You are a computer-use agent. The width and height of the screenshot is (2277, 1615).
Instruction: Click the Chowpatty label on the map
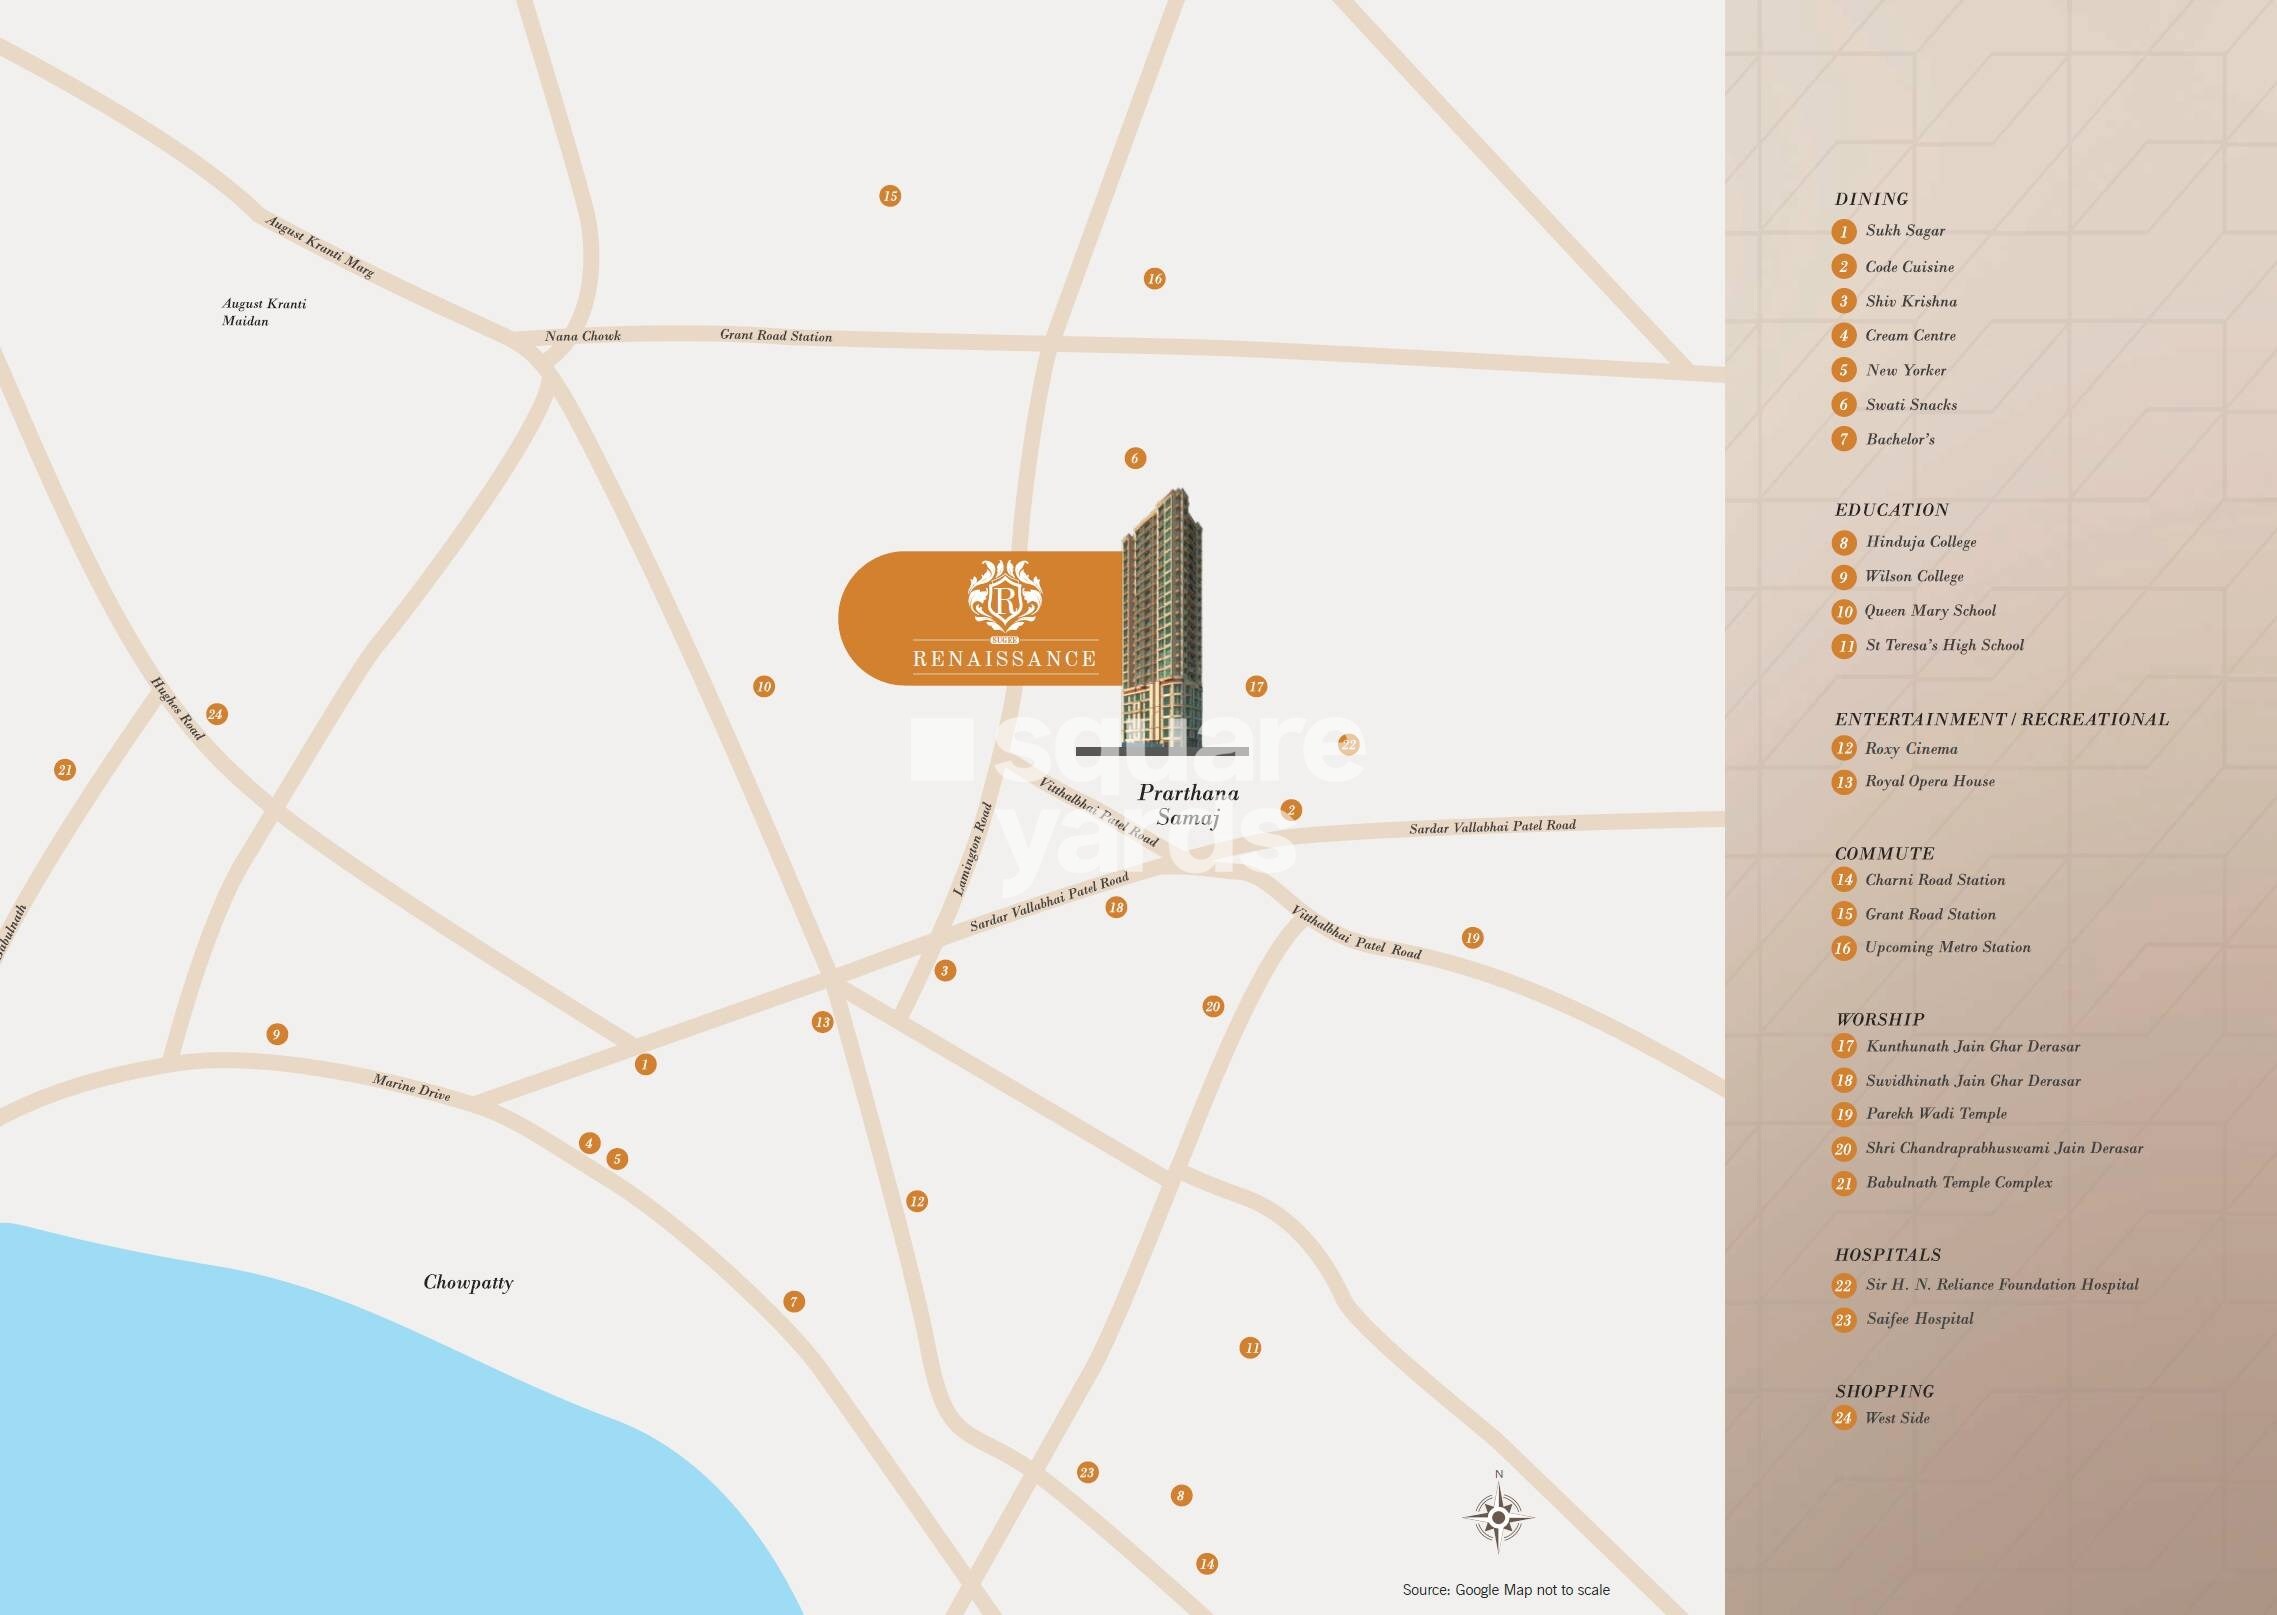(468, 1282)
